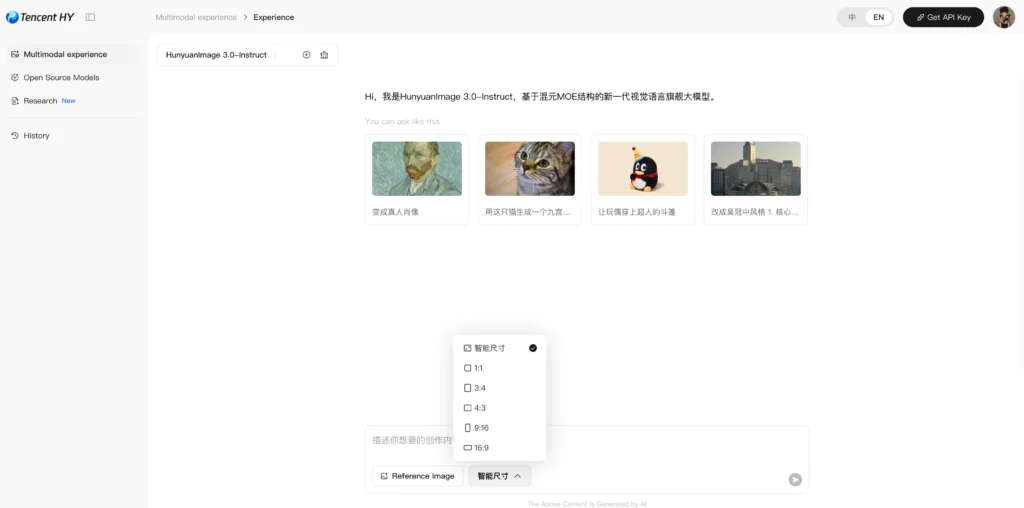Add a Reference Image

[x=418, y=476]
